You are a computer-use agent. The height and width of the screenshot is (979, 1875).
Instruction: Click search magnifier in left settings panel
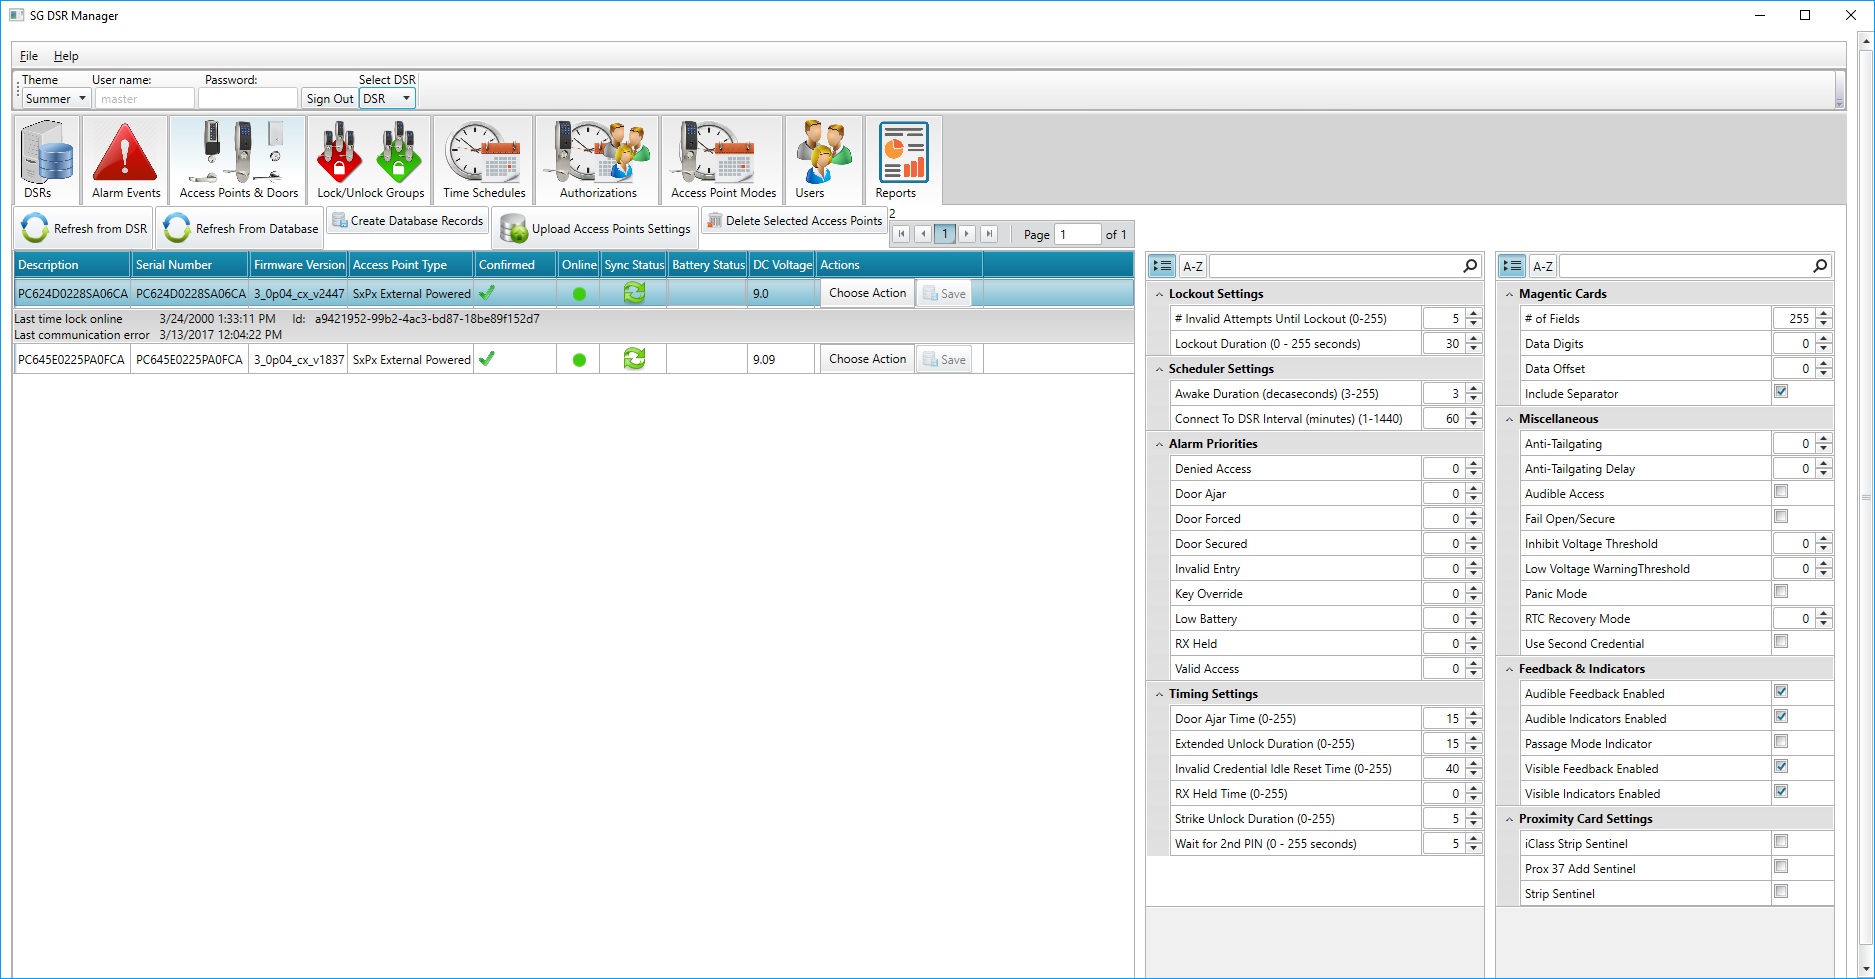1470,266
